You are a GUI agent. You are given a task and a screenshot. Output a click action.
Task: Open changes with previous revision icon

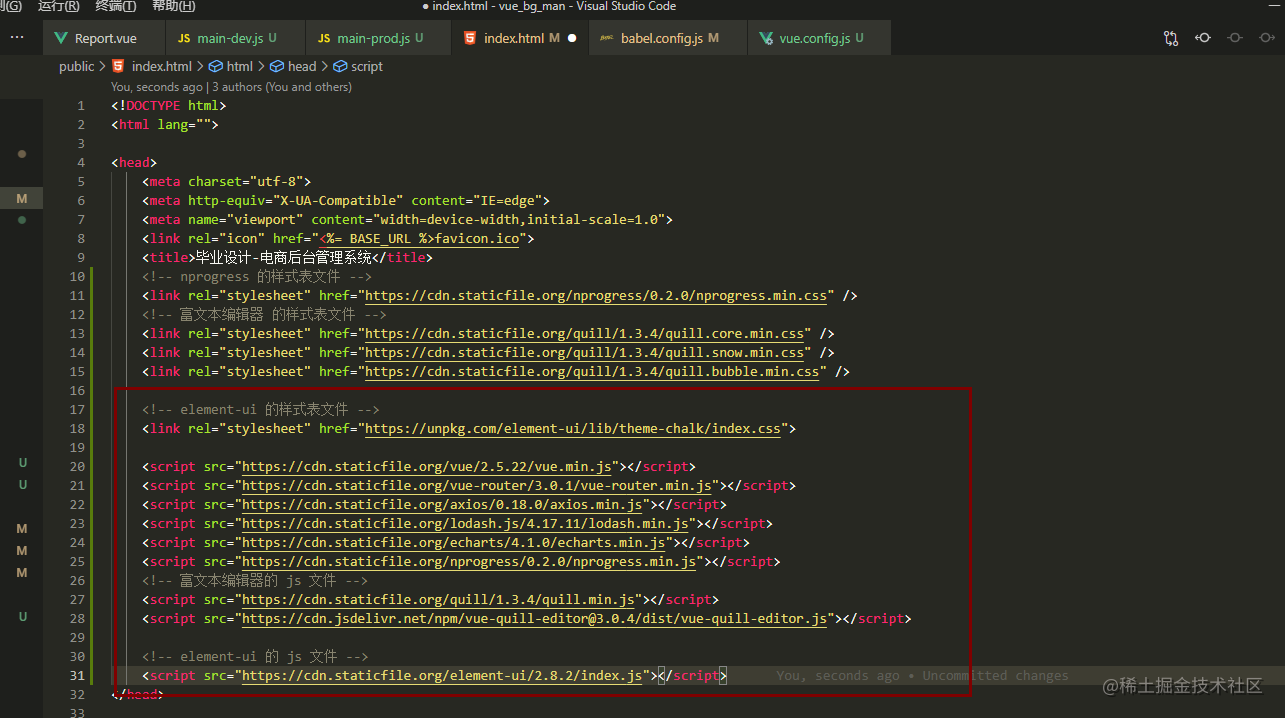pos(1203,38)
